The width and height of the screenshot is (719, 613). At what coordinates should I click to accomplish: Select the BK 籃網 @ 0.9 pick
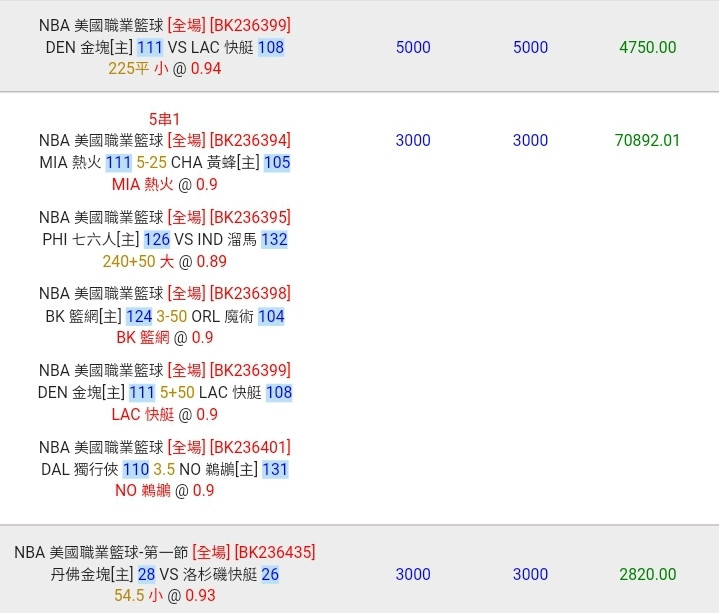(x=164, y=337)
